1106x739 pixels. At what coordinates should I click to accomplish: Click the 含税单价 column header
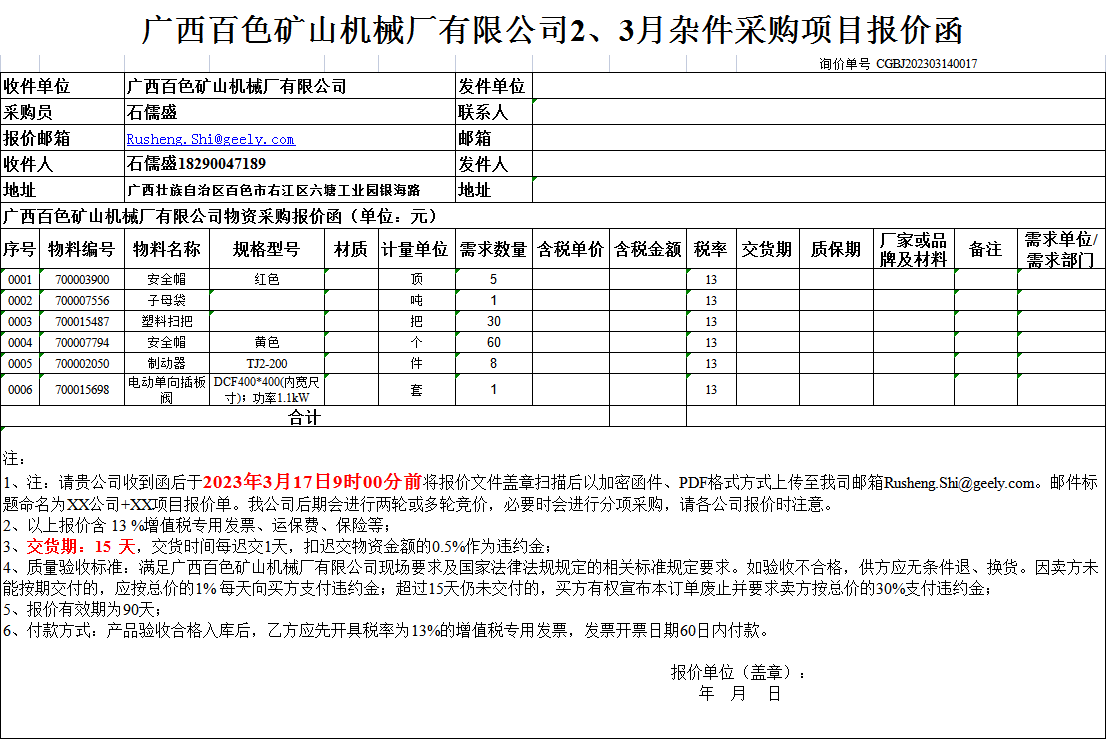pos(571,249)
